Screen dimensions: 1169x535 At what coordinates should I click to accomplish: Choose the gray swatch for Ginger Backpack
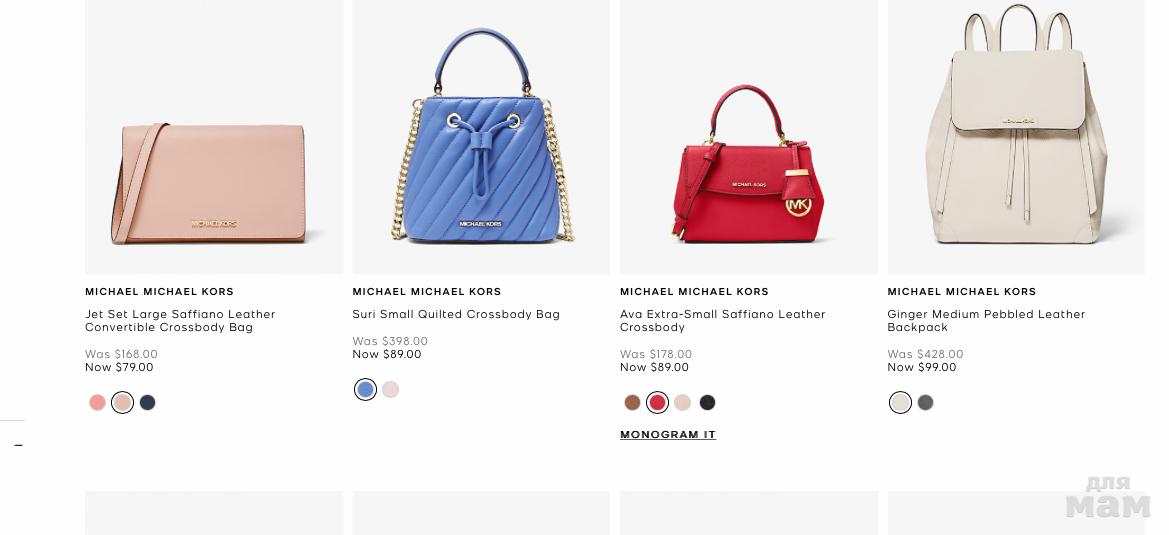[x=925, y=402]
